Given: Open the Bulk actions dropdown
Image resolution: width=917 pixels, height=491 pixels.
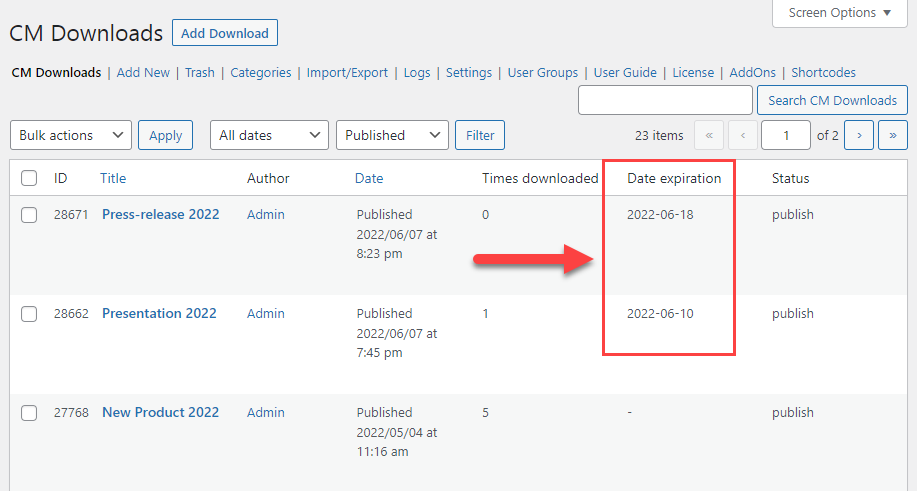Looking at the screenshot, I should (71, 135).
